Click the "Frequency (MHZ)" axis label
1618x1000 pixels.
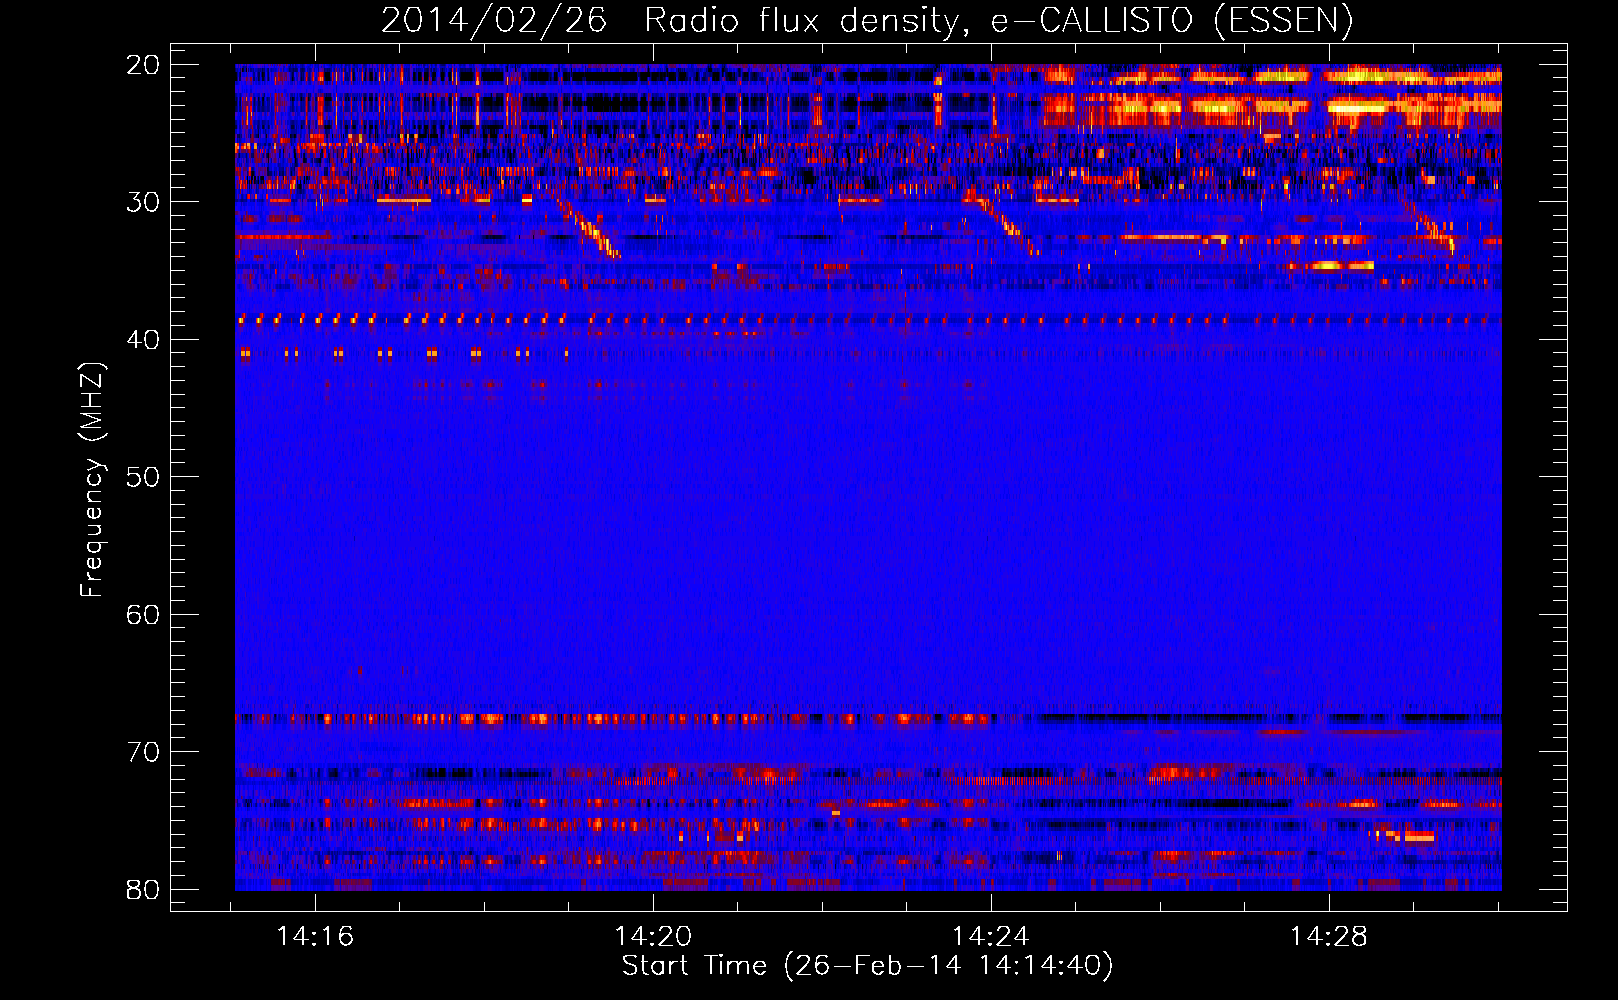(x=92, y=480)
